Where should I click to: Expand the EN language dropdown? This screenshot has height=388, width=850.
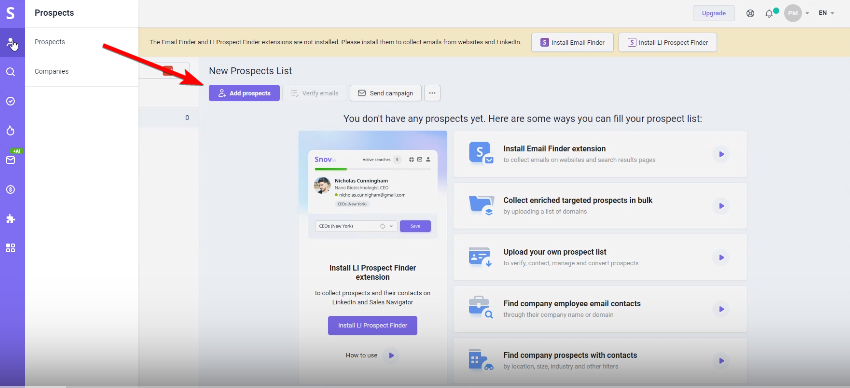click(x=826, y=13)
